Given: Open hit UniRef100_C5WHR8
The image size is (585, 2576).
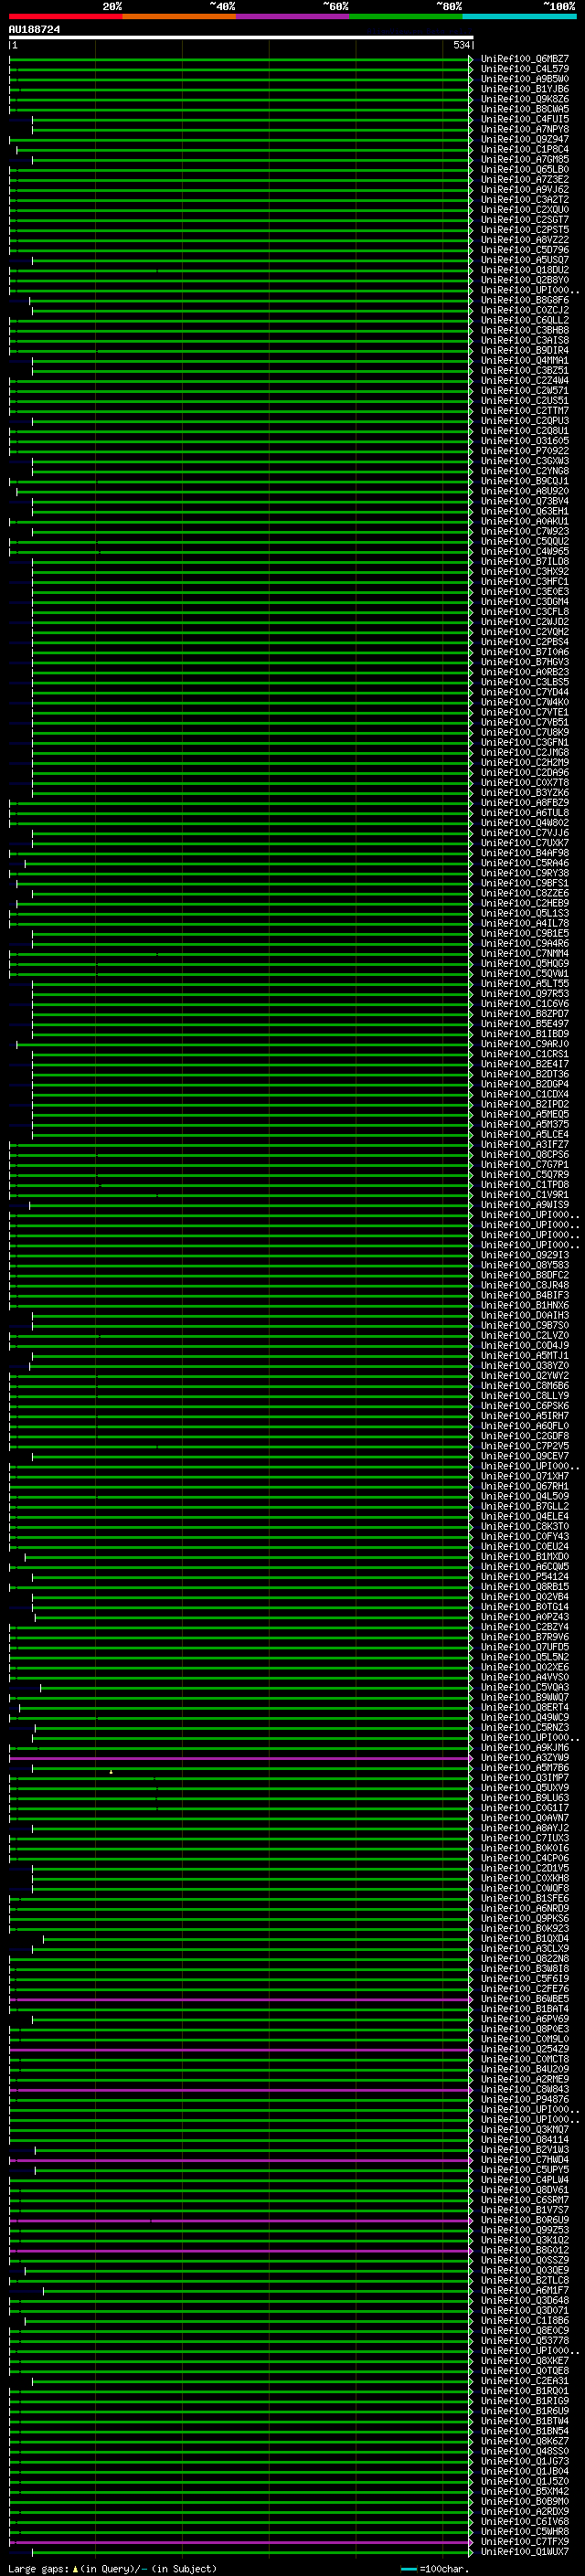Looking at the screenshot, I should [x=525, y=2531].
